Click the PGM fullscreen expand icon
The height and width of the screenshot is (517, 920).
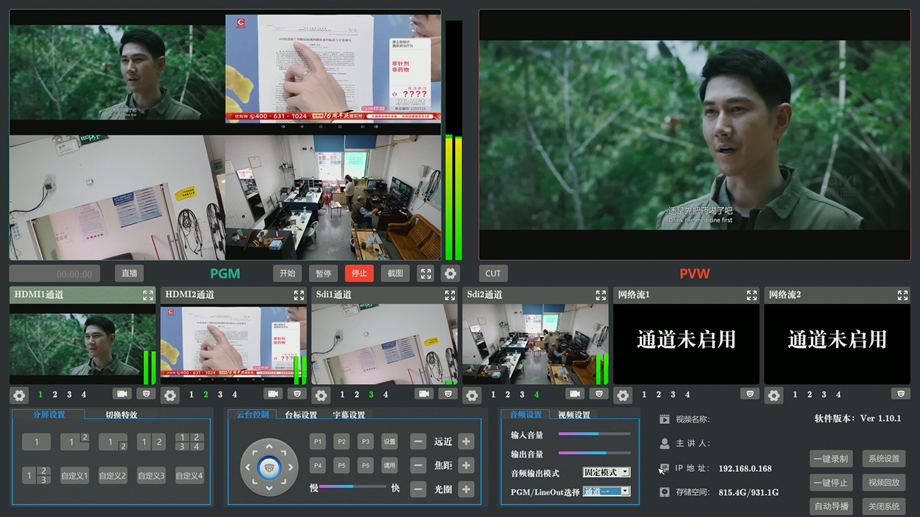[x=425, y=273]
